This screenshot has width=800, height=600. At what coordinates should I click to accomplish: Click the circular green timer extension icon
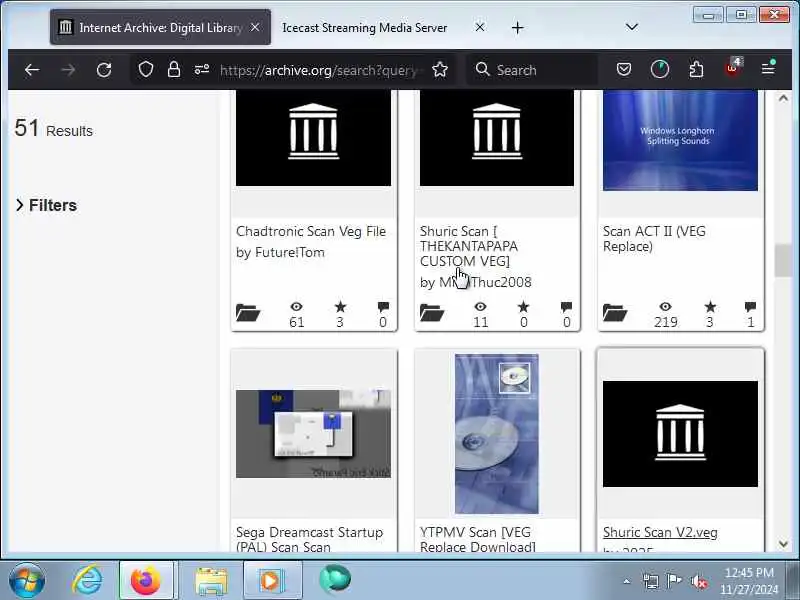pyautogui.click(x=660, y=69)
